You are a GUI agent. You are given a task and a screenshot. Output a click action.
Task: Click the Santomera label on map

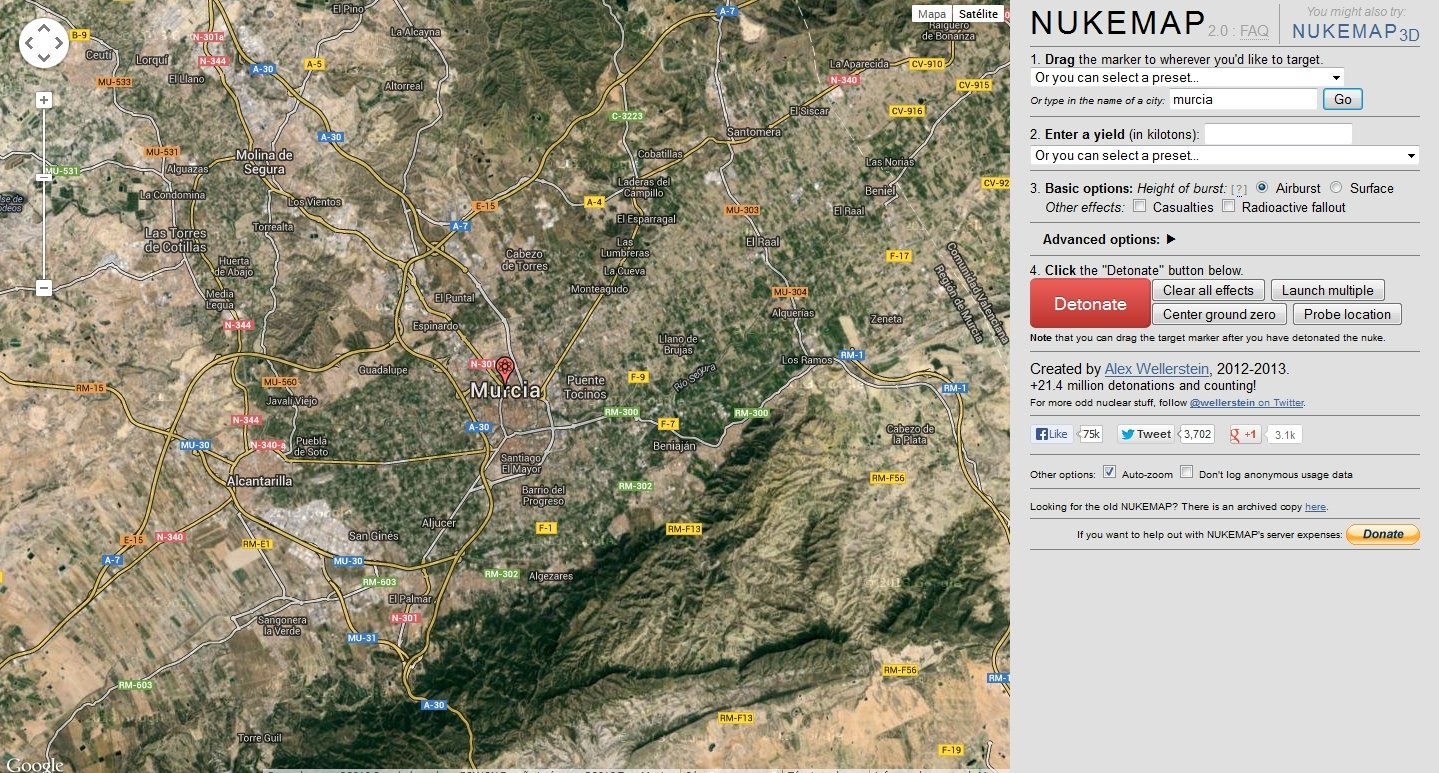point(753,132)
